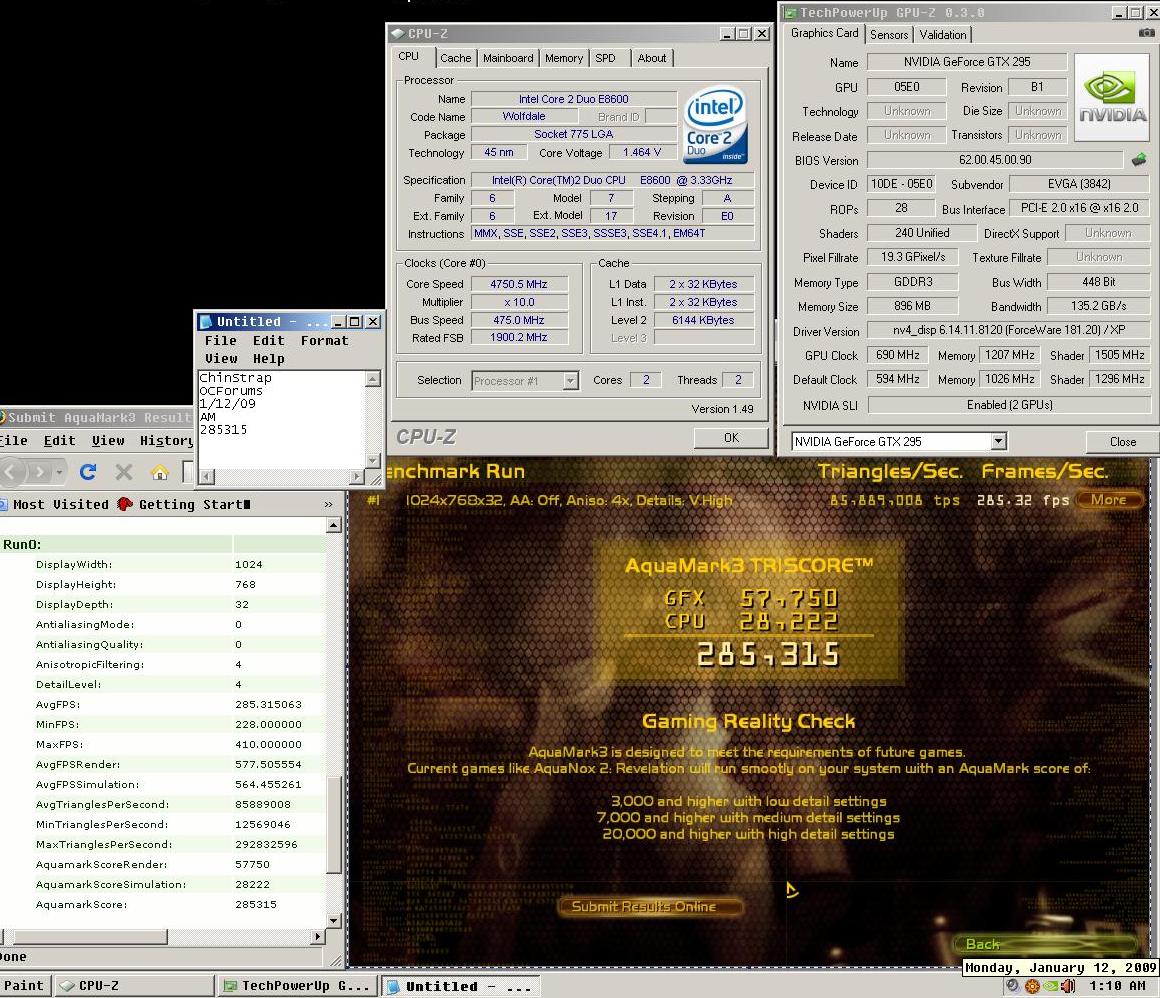1160x998 pixels.
Task: Open the Notepad Help menu
Action: click(269, 358)
